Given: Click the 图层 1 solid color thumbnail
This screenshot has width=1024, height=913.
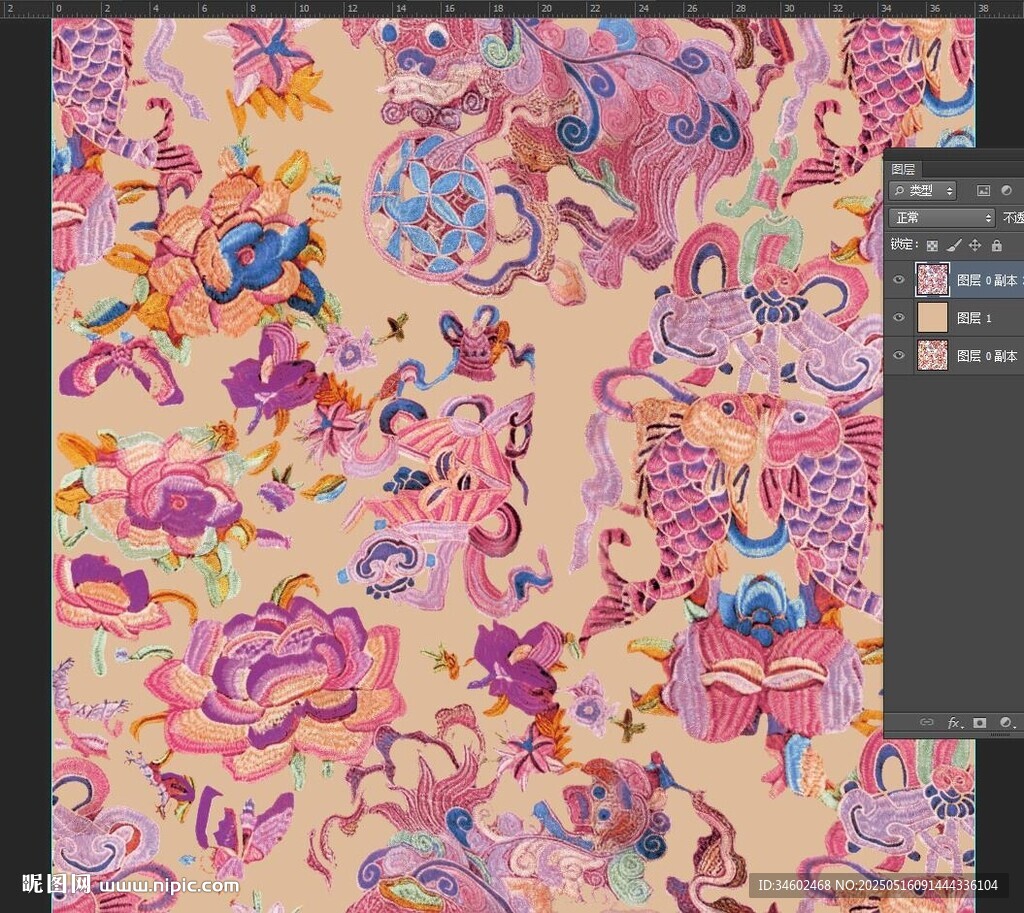Looking at the screenshot, I should [x=932, y=317].
